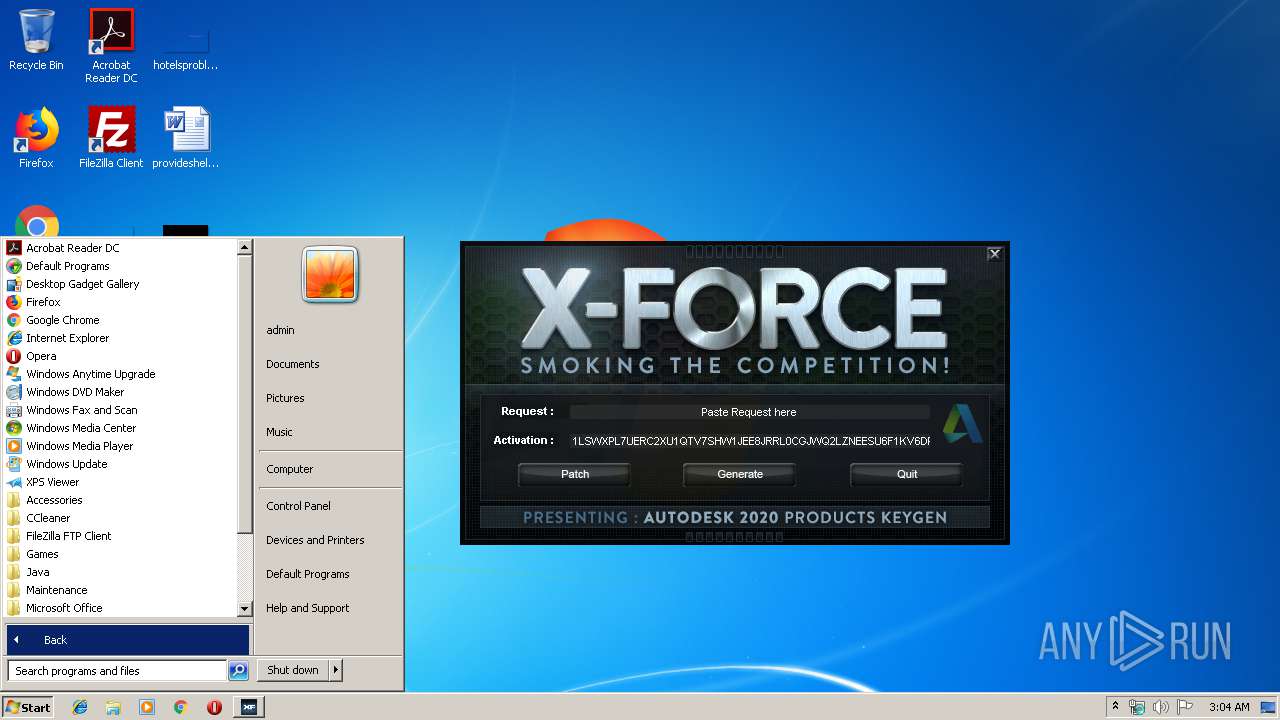
Task: Open Documents from Start menu
Action: [292, 364]
